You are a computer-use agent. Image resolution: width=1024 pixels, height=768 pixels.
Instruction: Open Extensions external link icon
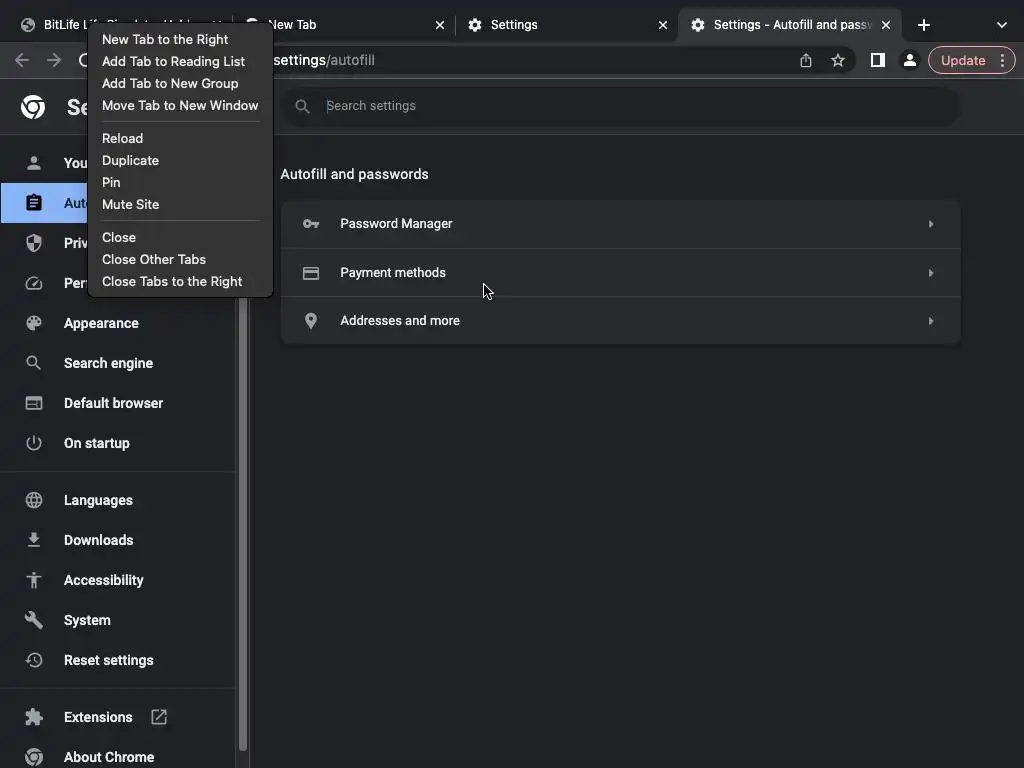tap(159, 717)
